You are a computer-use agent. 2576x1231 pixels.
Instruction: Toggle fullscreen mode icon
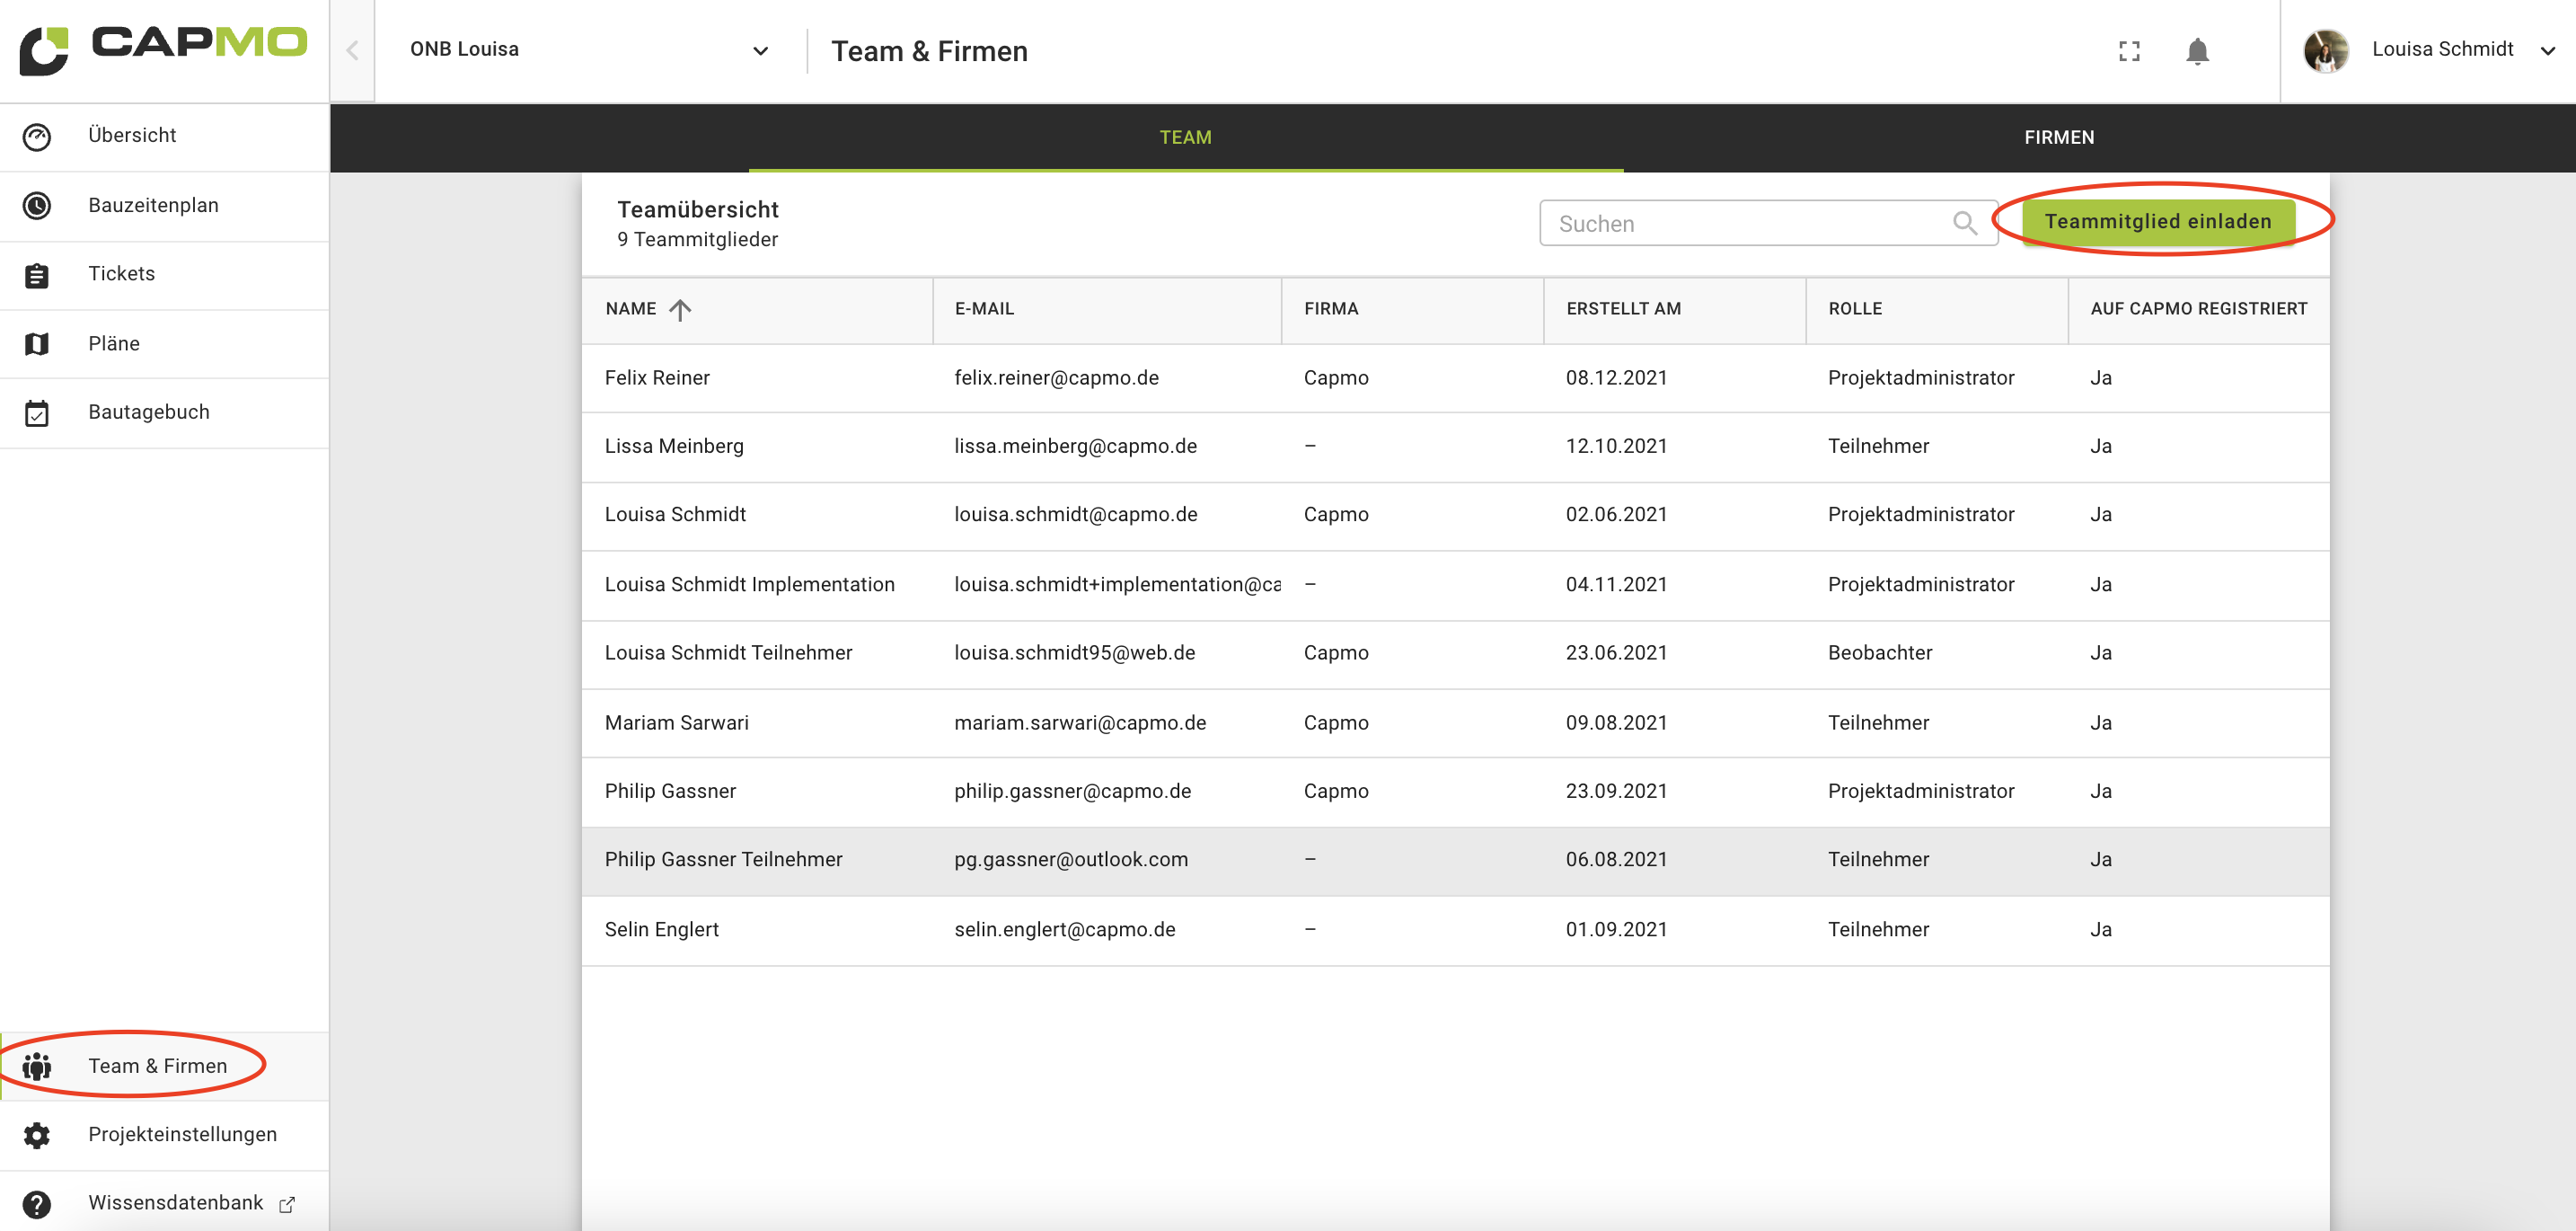[2129, 50]
